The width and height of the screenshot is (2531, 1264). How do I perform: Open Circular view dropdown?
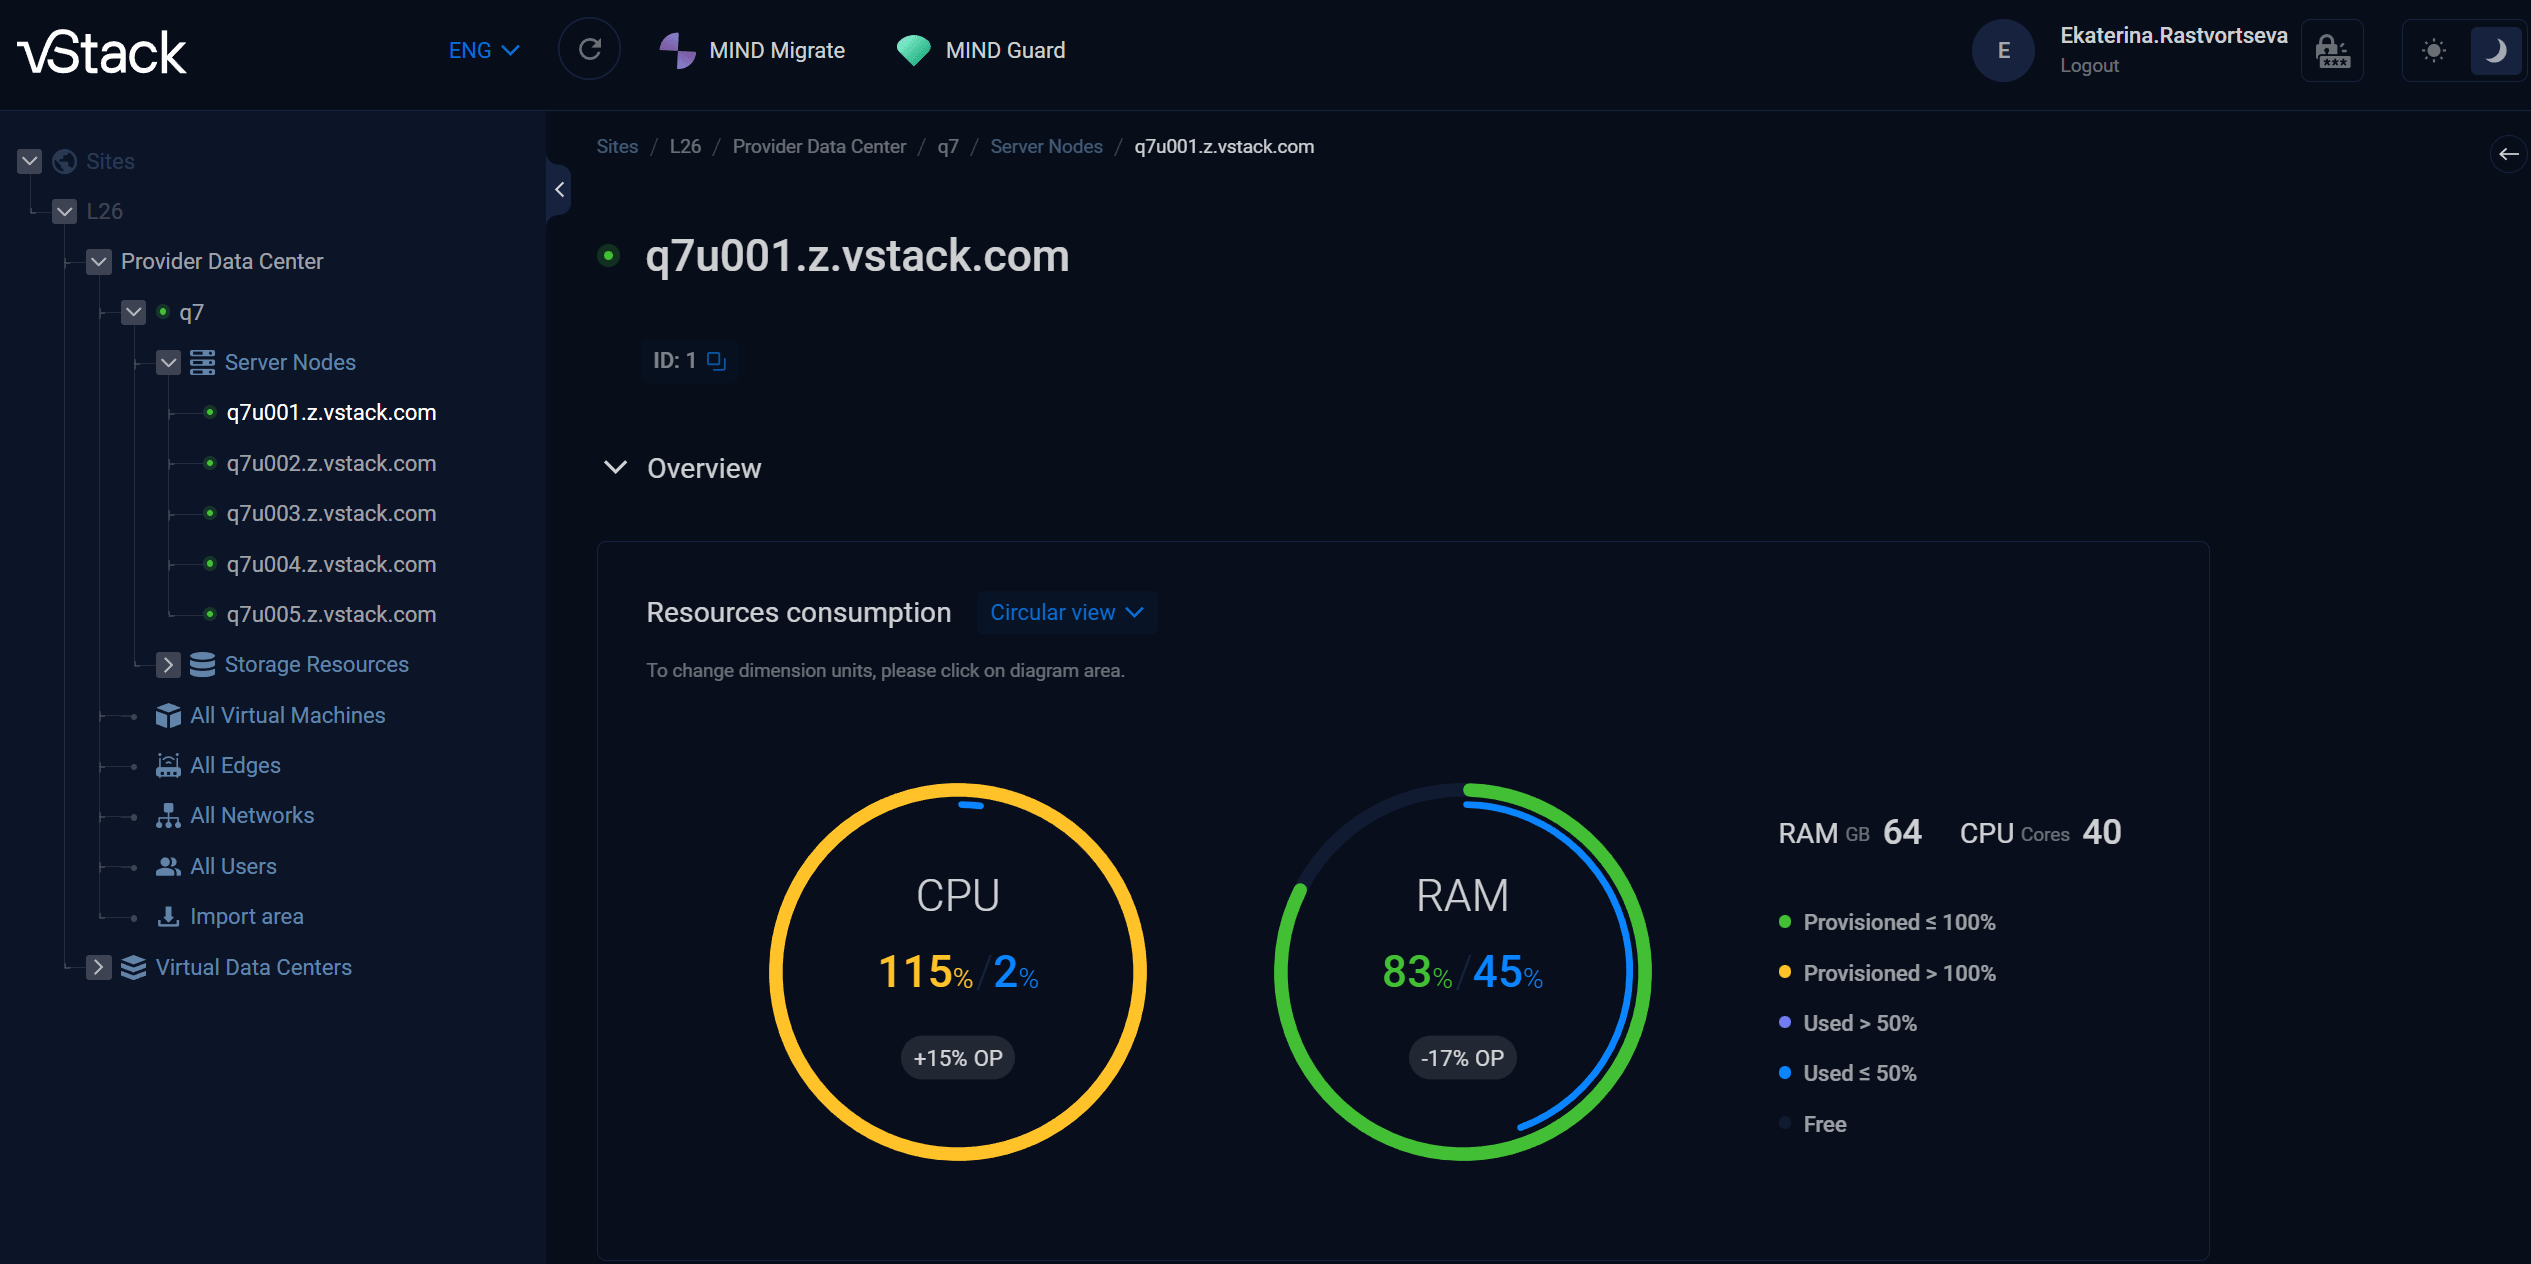pos(1066,613)
